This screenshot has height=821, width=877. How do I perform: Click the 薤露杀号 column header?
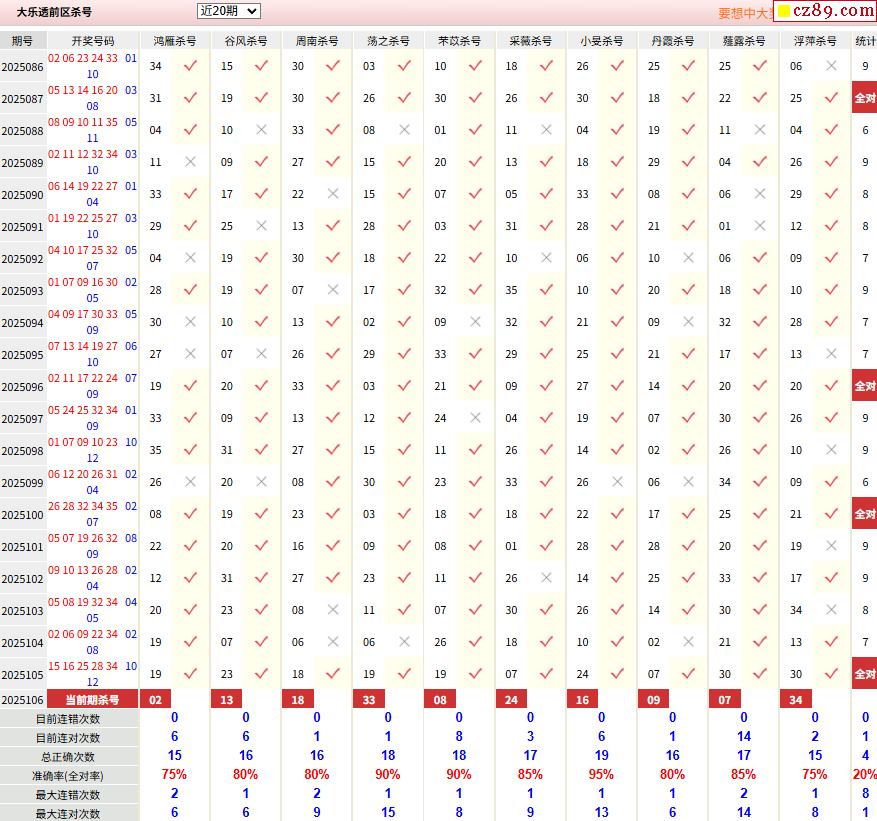[x=743, y=41]
